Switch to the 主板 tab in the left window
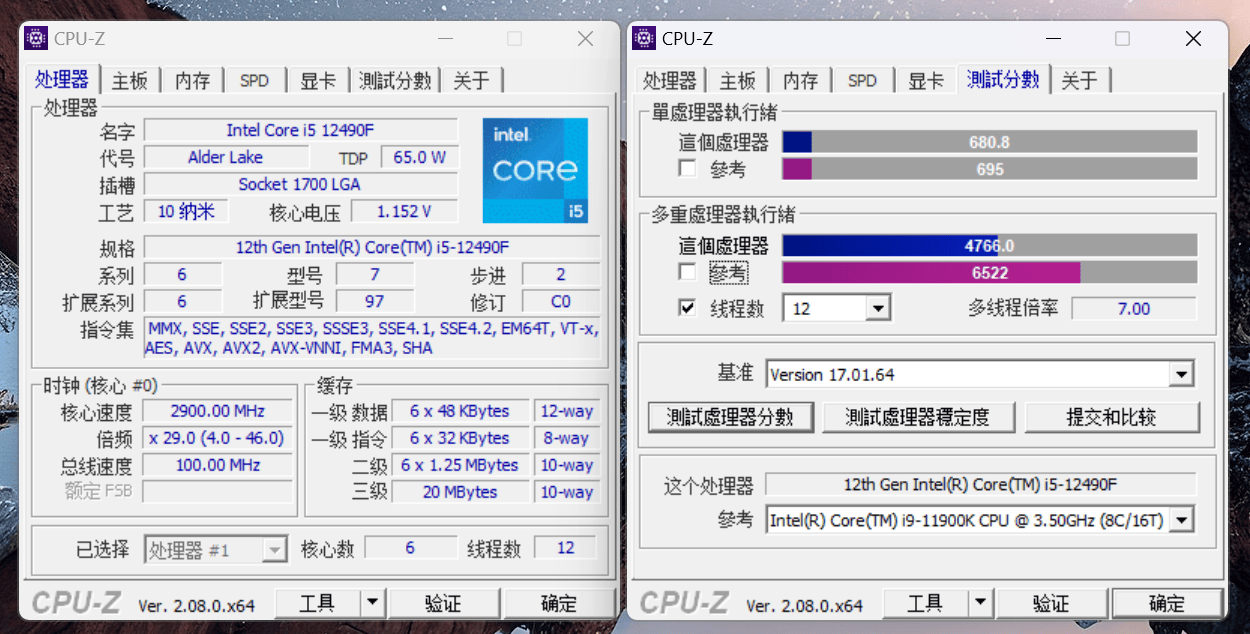 pyautogui.click(x=129, y=79)
